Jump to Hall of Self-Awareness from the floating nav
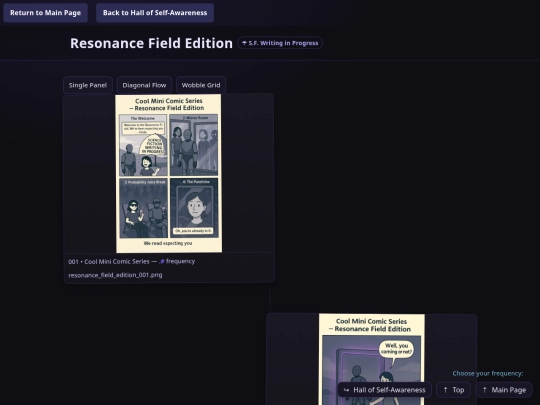The height and width of the screenshot is (405, 540). click(385, 390)
